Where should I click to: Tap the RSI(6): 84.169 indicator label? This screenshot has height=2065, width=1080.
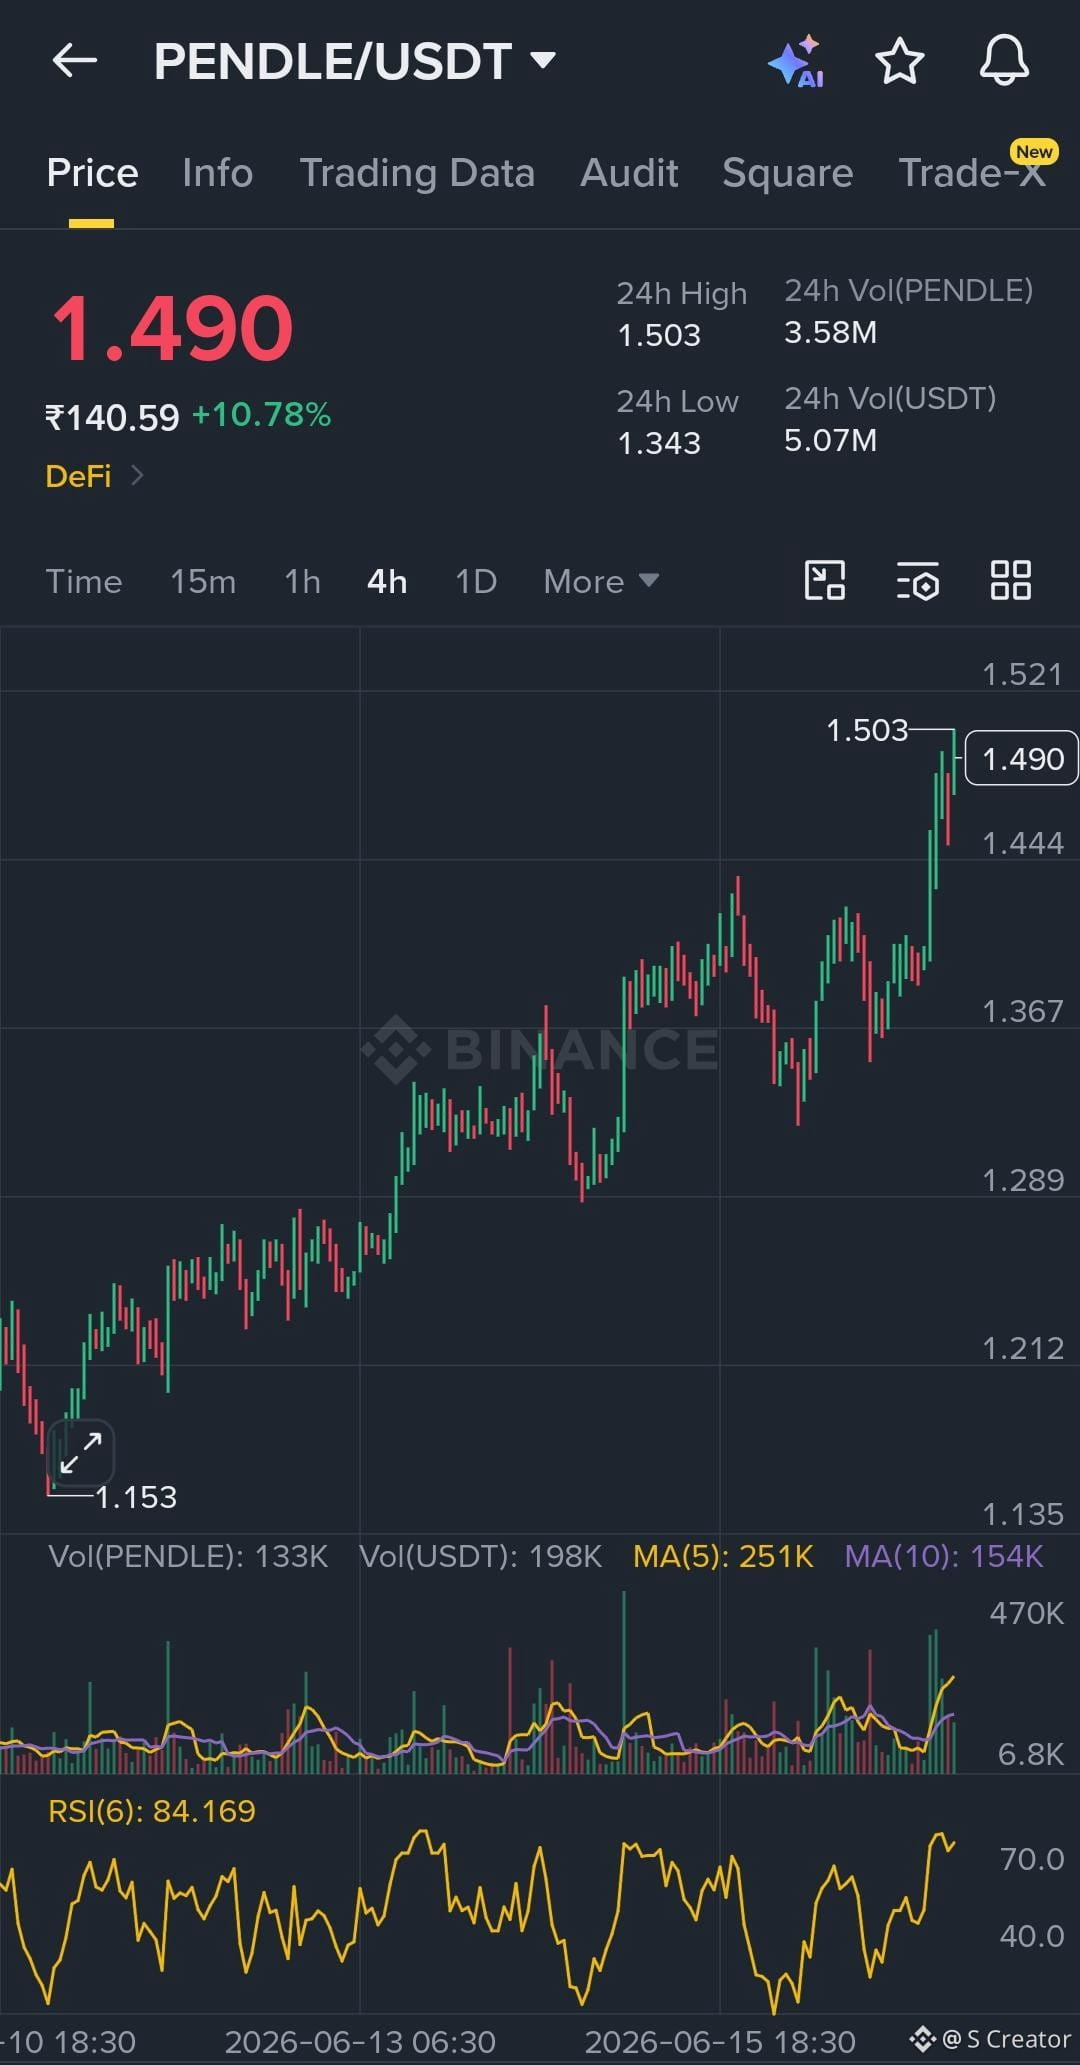coord(152,1811)
